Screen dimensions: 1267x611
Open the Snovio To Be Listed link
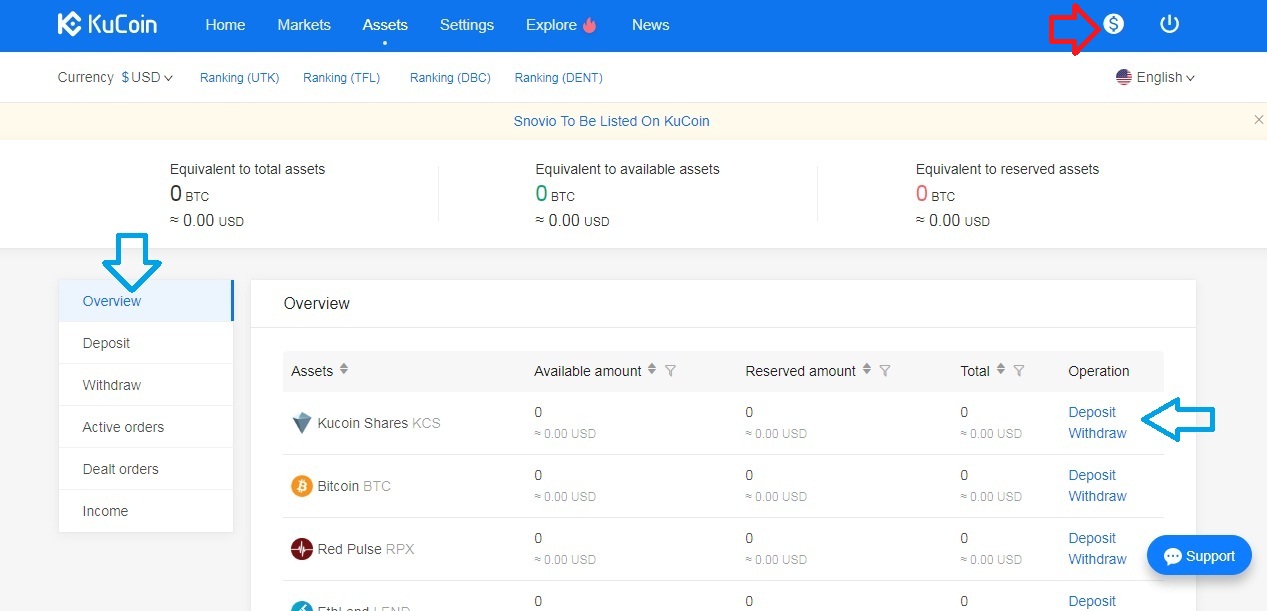click(x=611, y=121)
